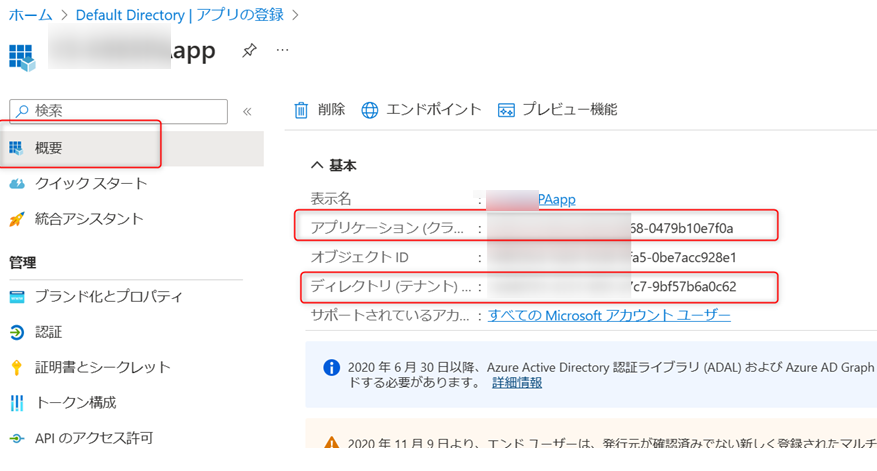Click the トークン構成 bars icon

(x=17, y=403)
